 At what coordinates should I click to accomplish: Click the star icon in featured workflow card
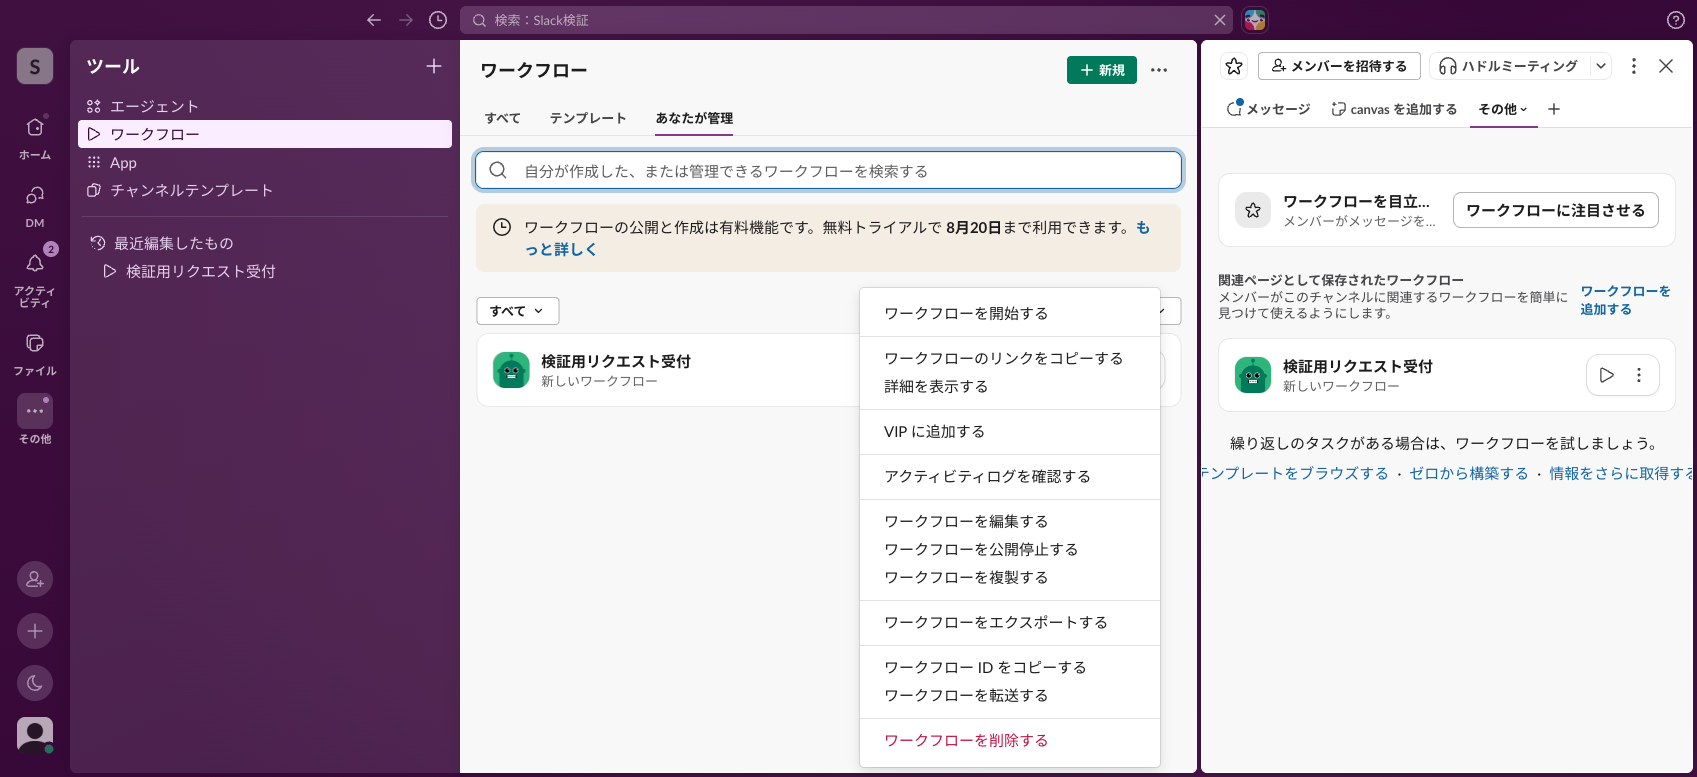[x=1253, y=210]
